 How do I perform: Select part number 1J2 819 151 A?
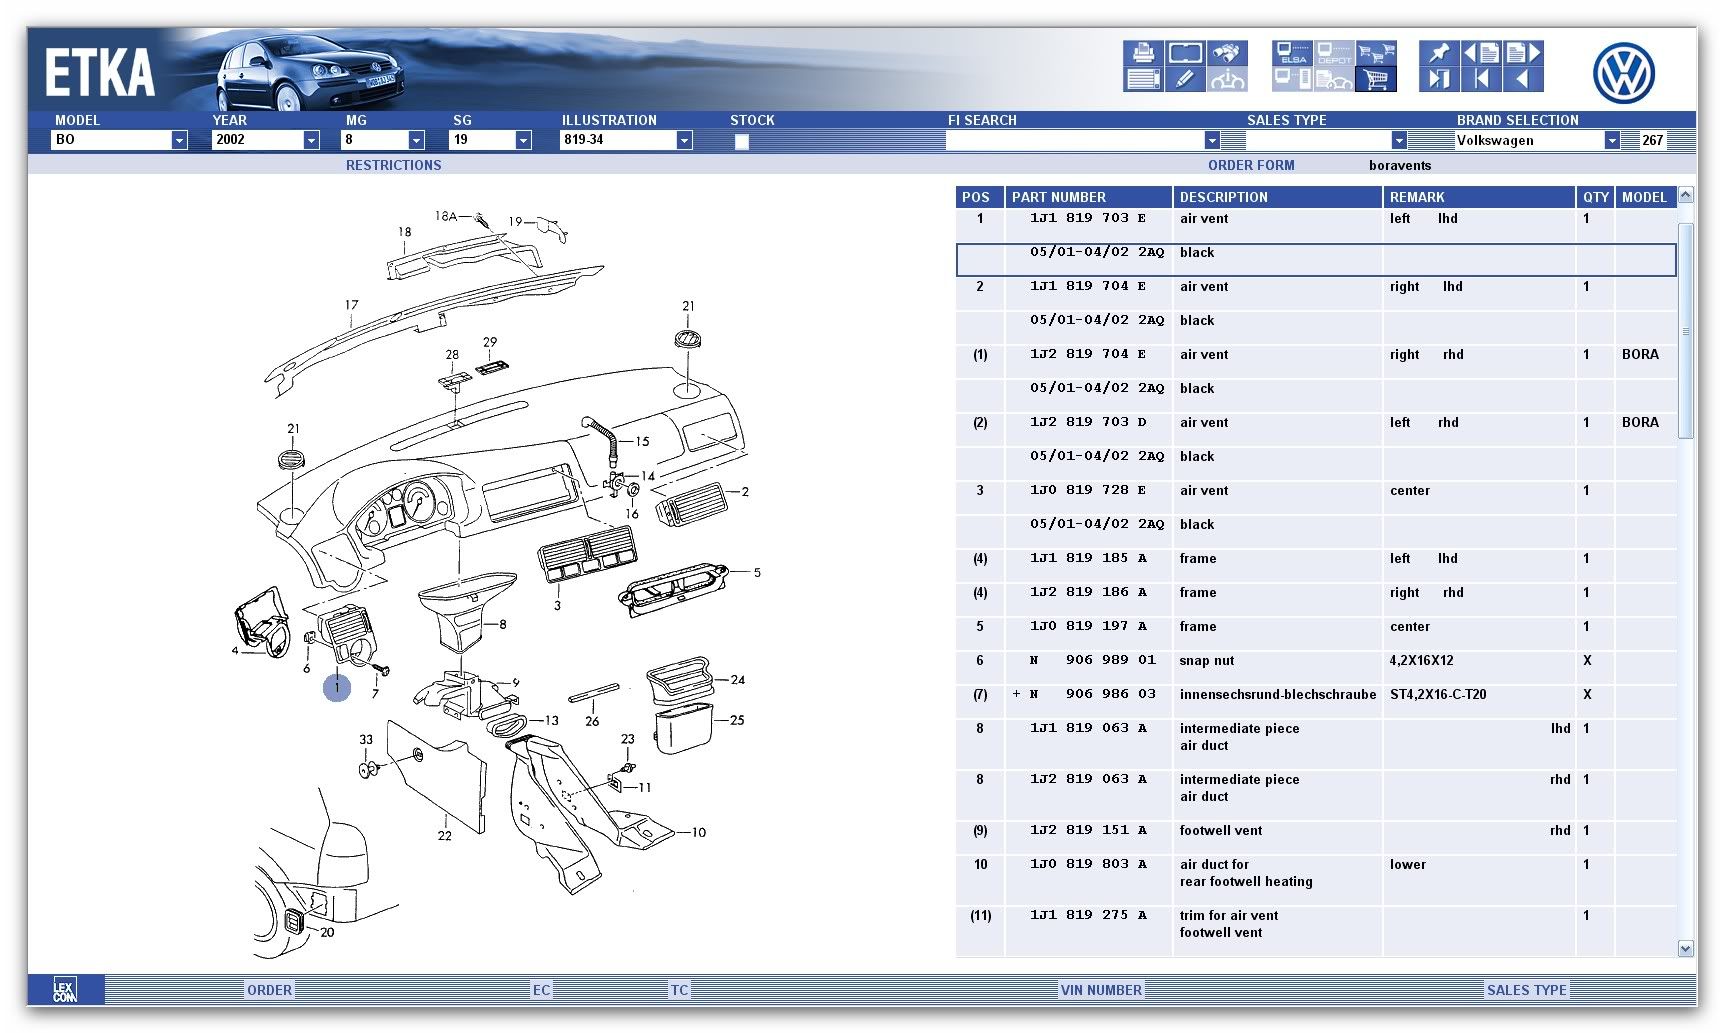[1088, 830]
